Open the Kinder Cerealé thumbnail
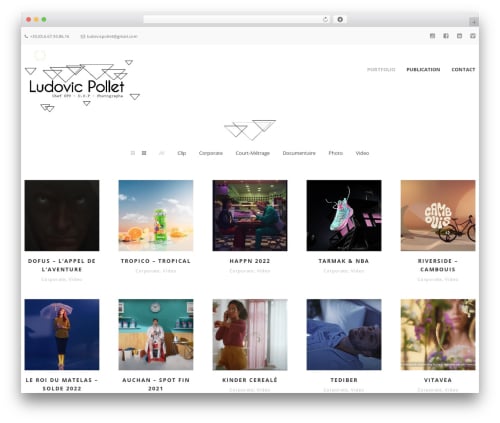Screen dimensions: 500x423 click(x=250, y=334)
